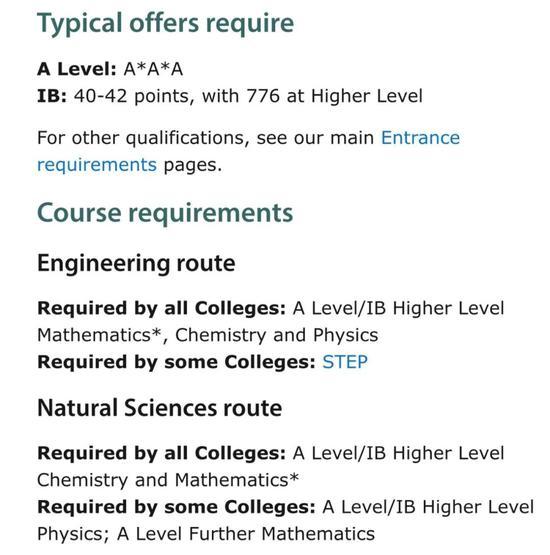Viewport: 550px width, 555px height.
Task: Click the "Natural Sciences route" subheading
Action: [160, 408]
